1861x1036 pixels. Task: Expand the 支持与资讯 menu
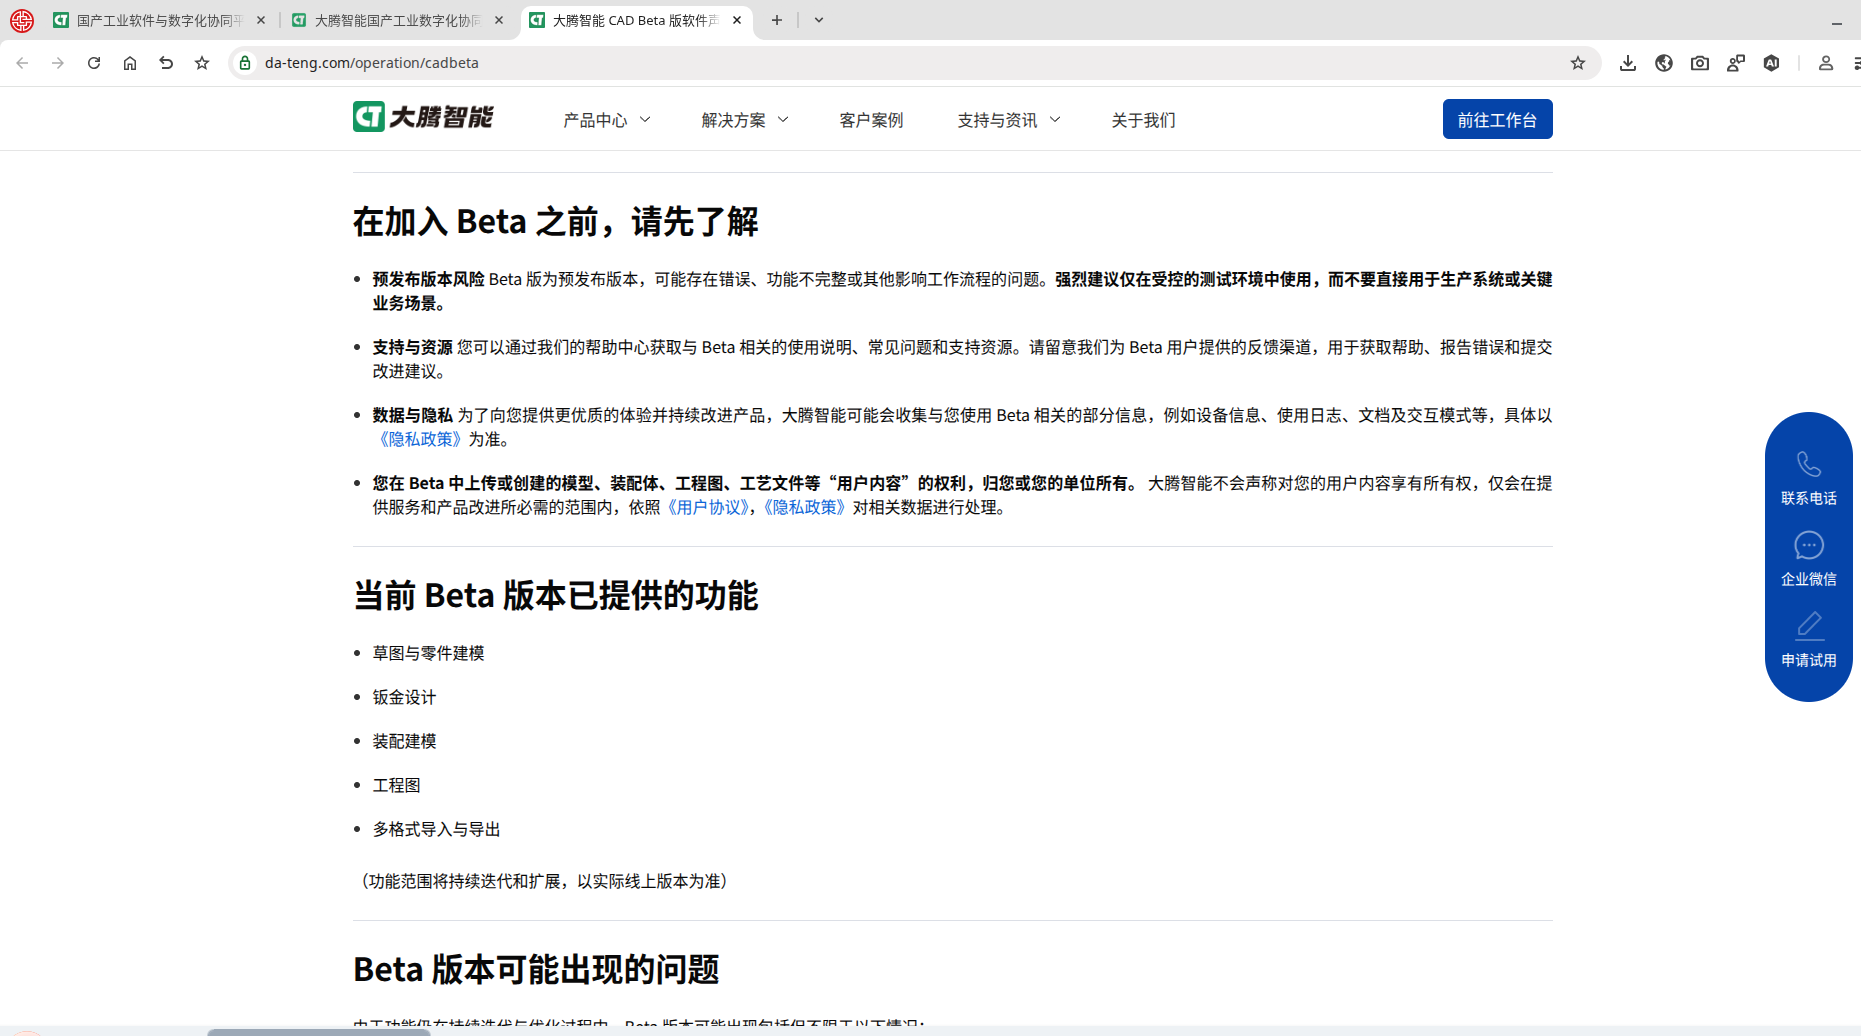tap(1009, 120)
